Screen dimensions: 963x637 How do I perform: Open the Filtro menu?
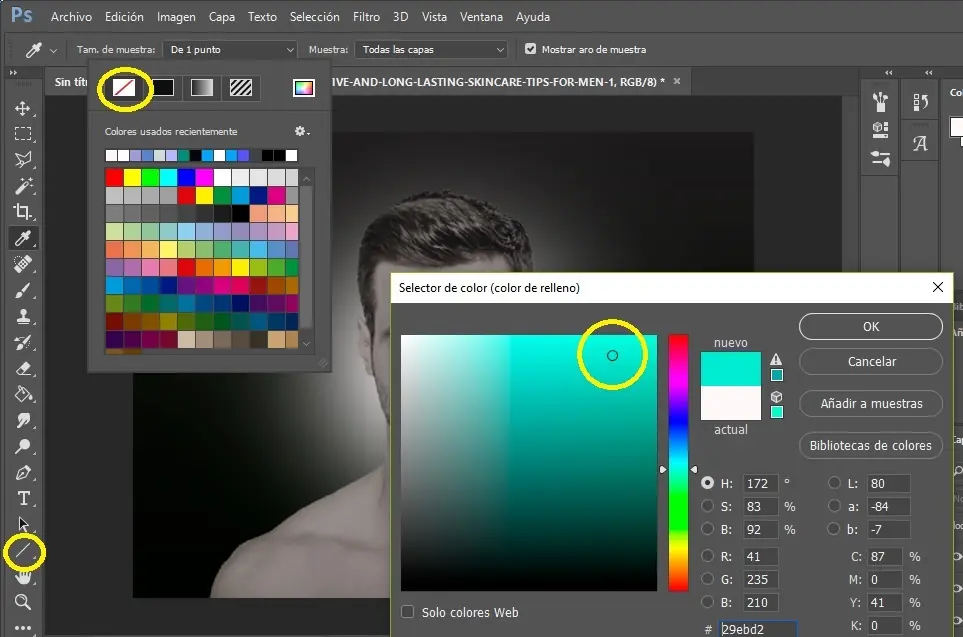click(x=366, y=17)
